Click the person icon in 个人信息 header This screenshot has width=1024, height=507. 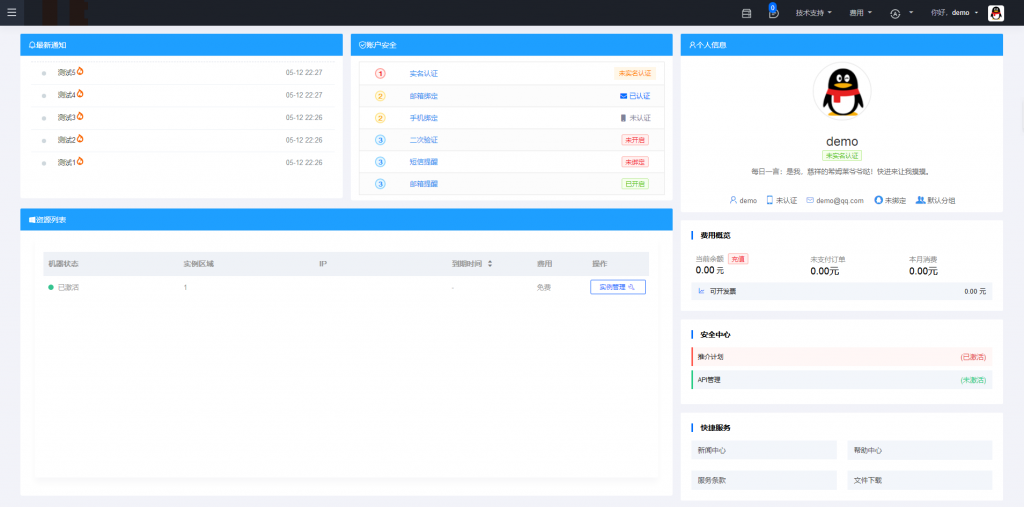[692, 45]
